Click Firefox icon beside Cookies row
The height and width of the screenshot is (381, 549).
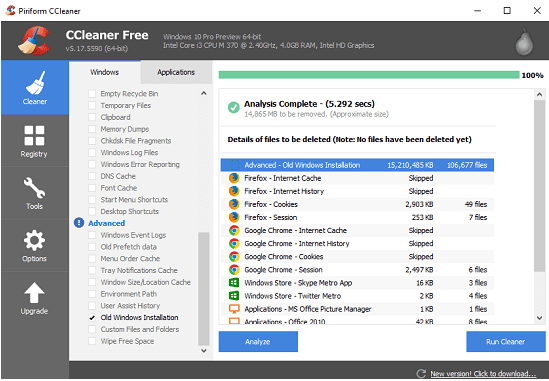234,204
